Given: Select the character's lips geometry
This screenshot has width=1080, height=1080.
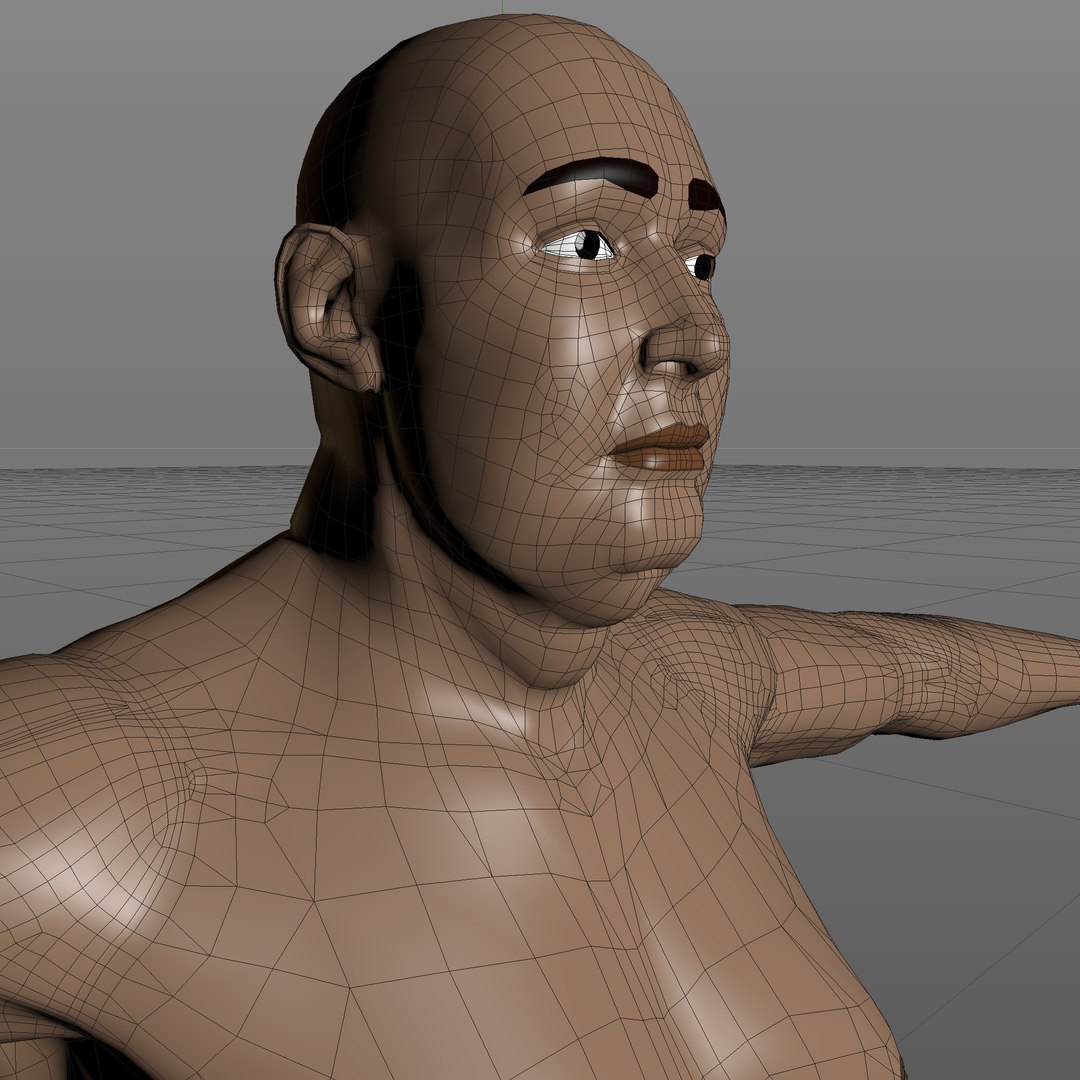Looking at the screenshot, I should coord(660,446).
